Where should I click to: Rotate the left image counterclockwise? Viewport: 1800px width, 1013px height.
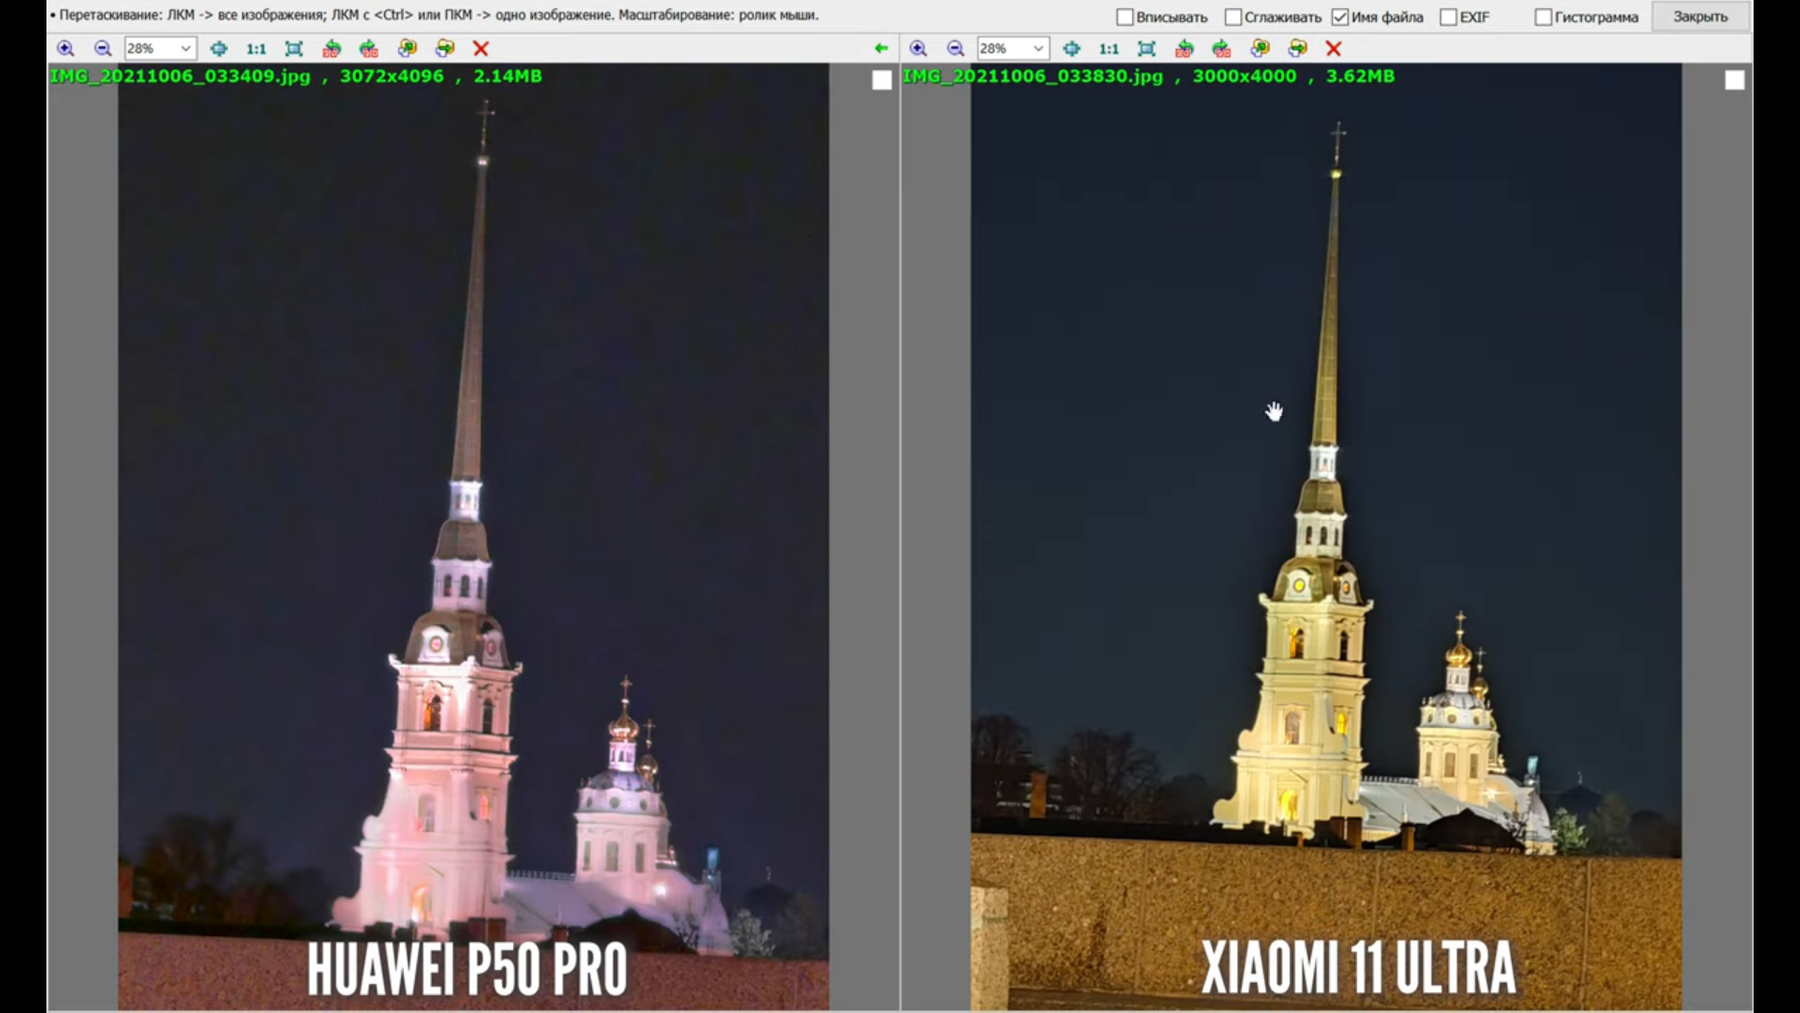click(331, 48)
